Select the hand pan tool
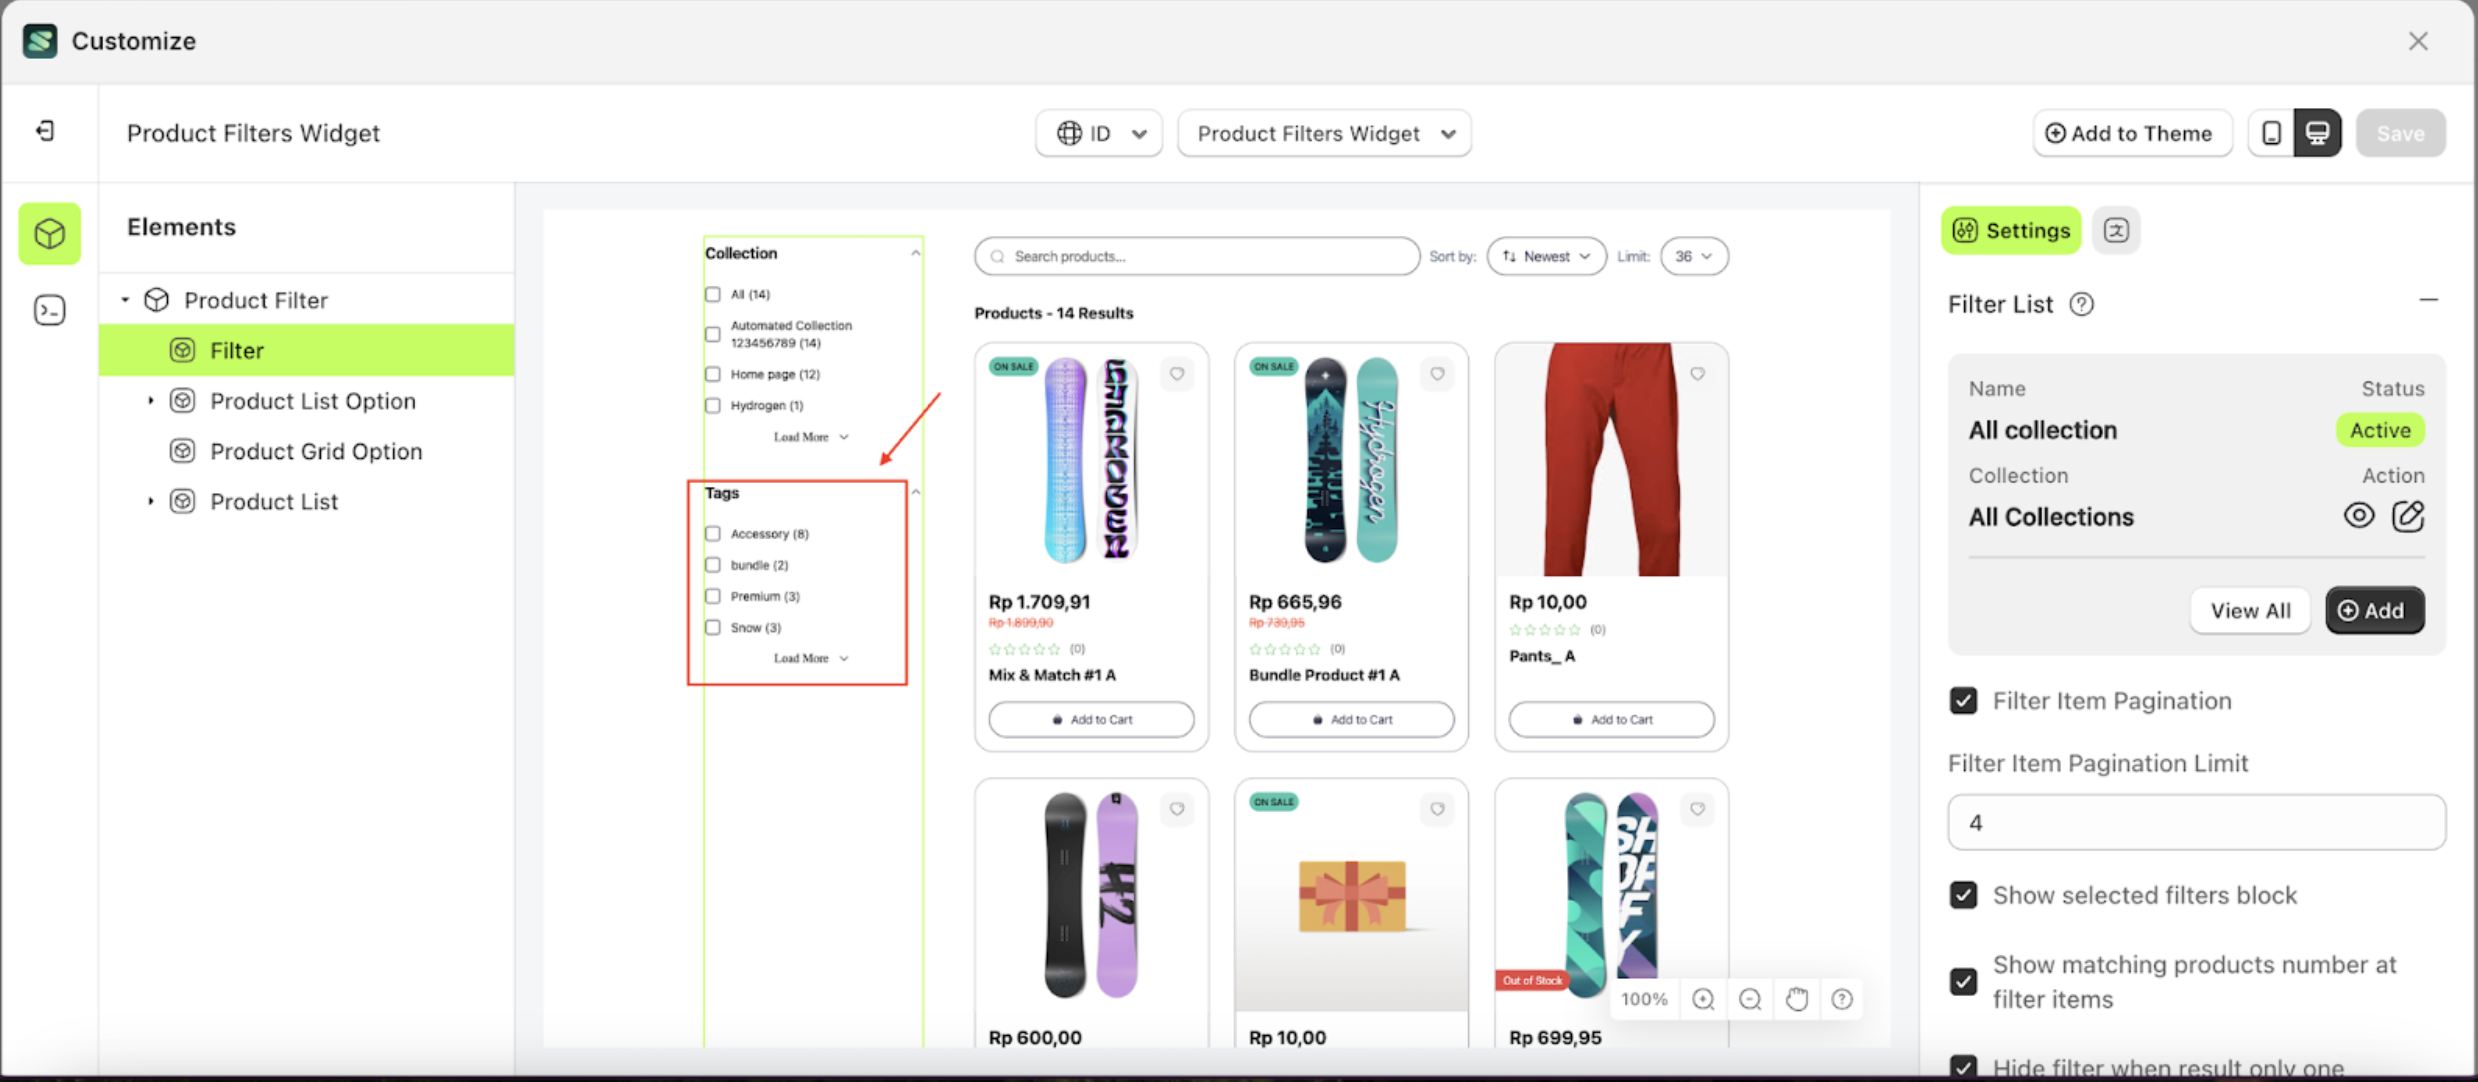Screen dimensions: 2478x1082 (x=1796, y=999)
